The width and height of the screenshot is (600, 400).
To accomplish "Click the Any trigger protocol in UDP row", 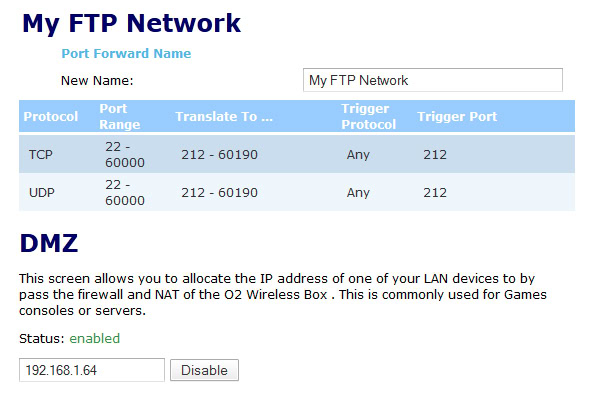I will pos(358,193).
